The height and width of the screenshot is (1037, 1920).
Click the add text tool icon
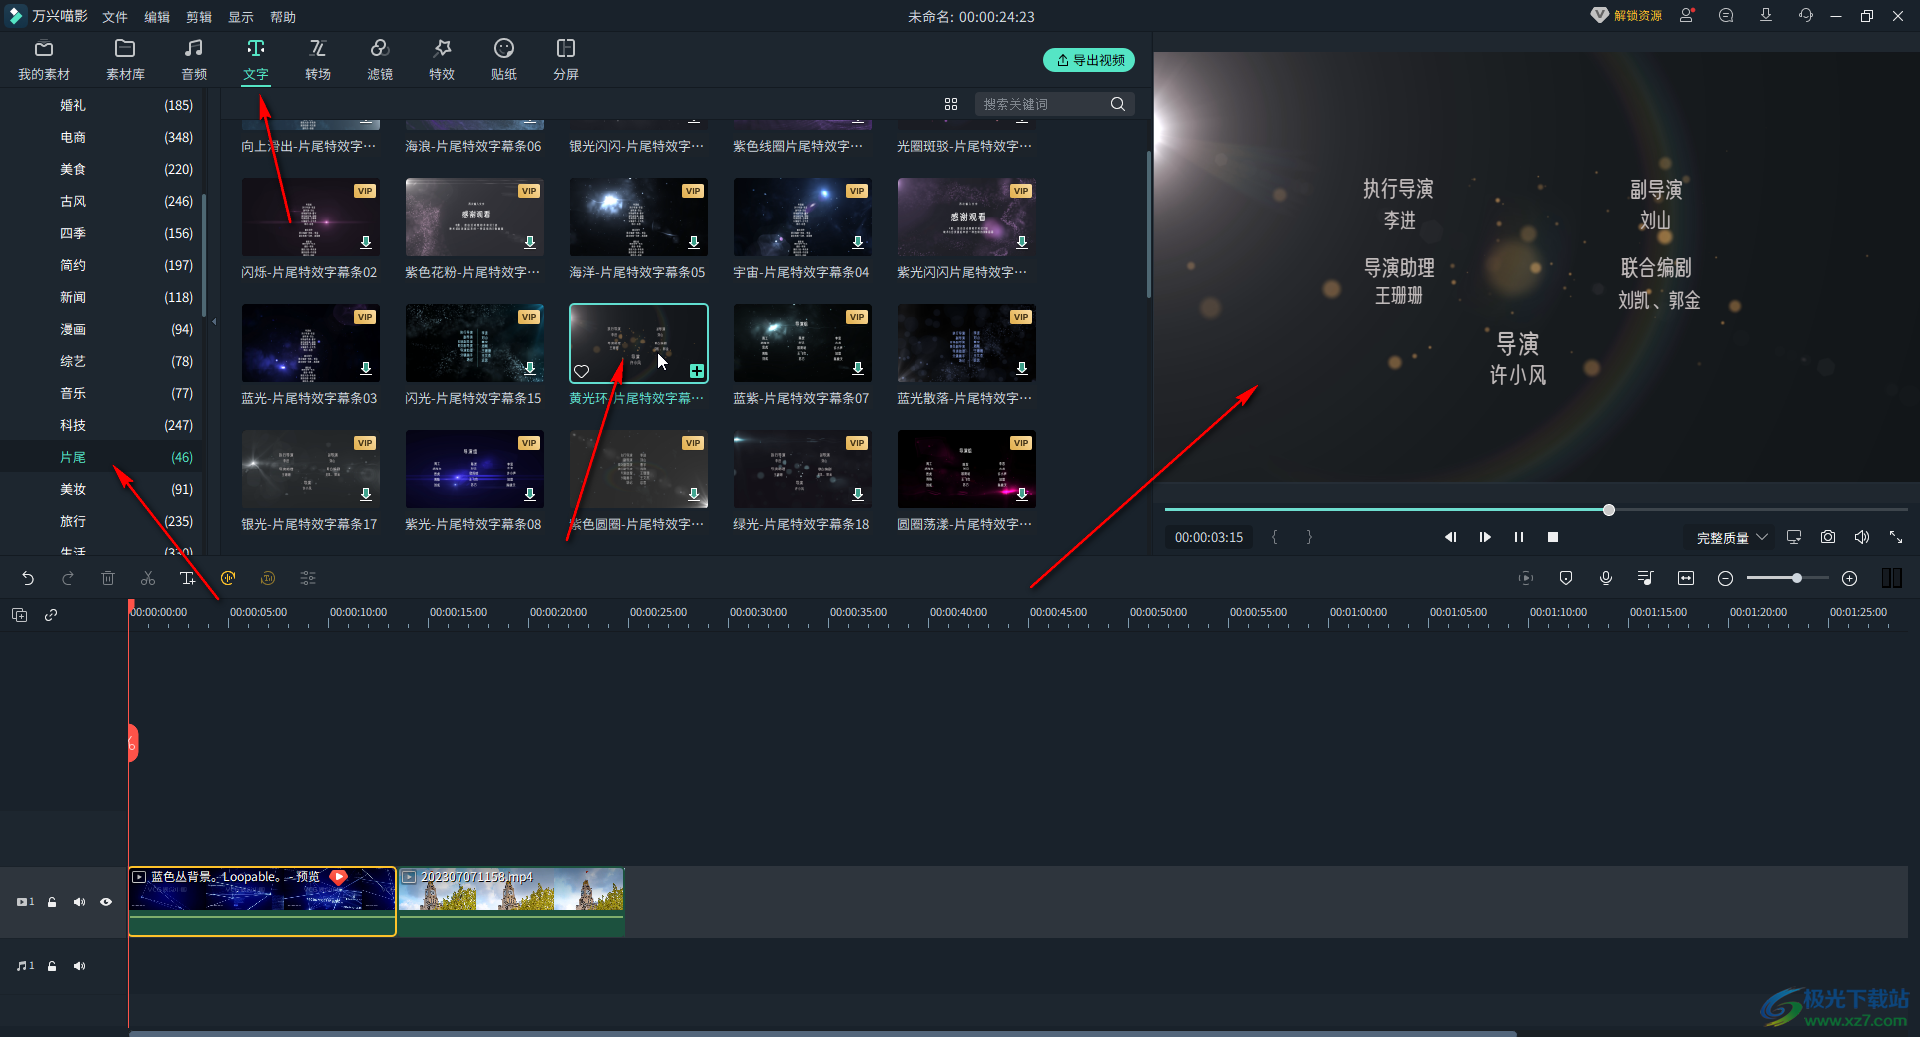point(188,578)
